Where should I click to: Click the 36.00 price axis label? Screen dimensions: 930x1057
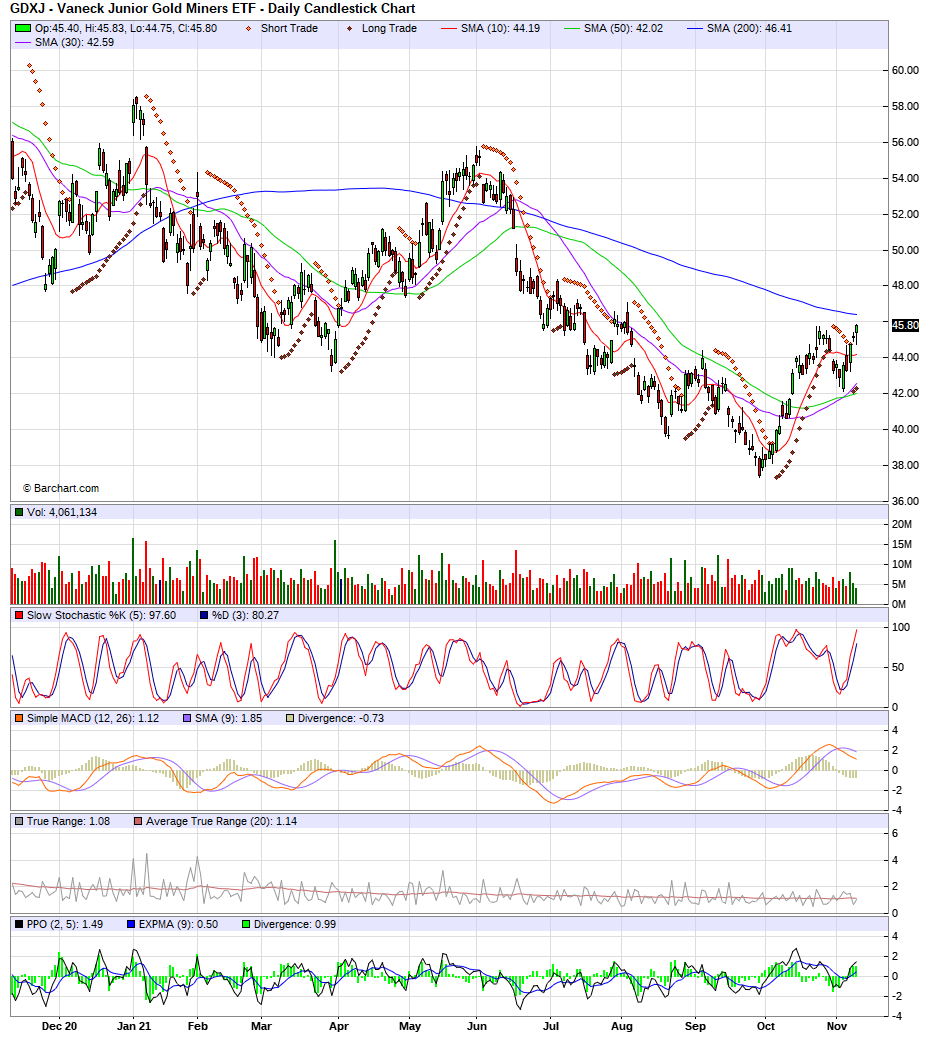(905, 501)
